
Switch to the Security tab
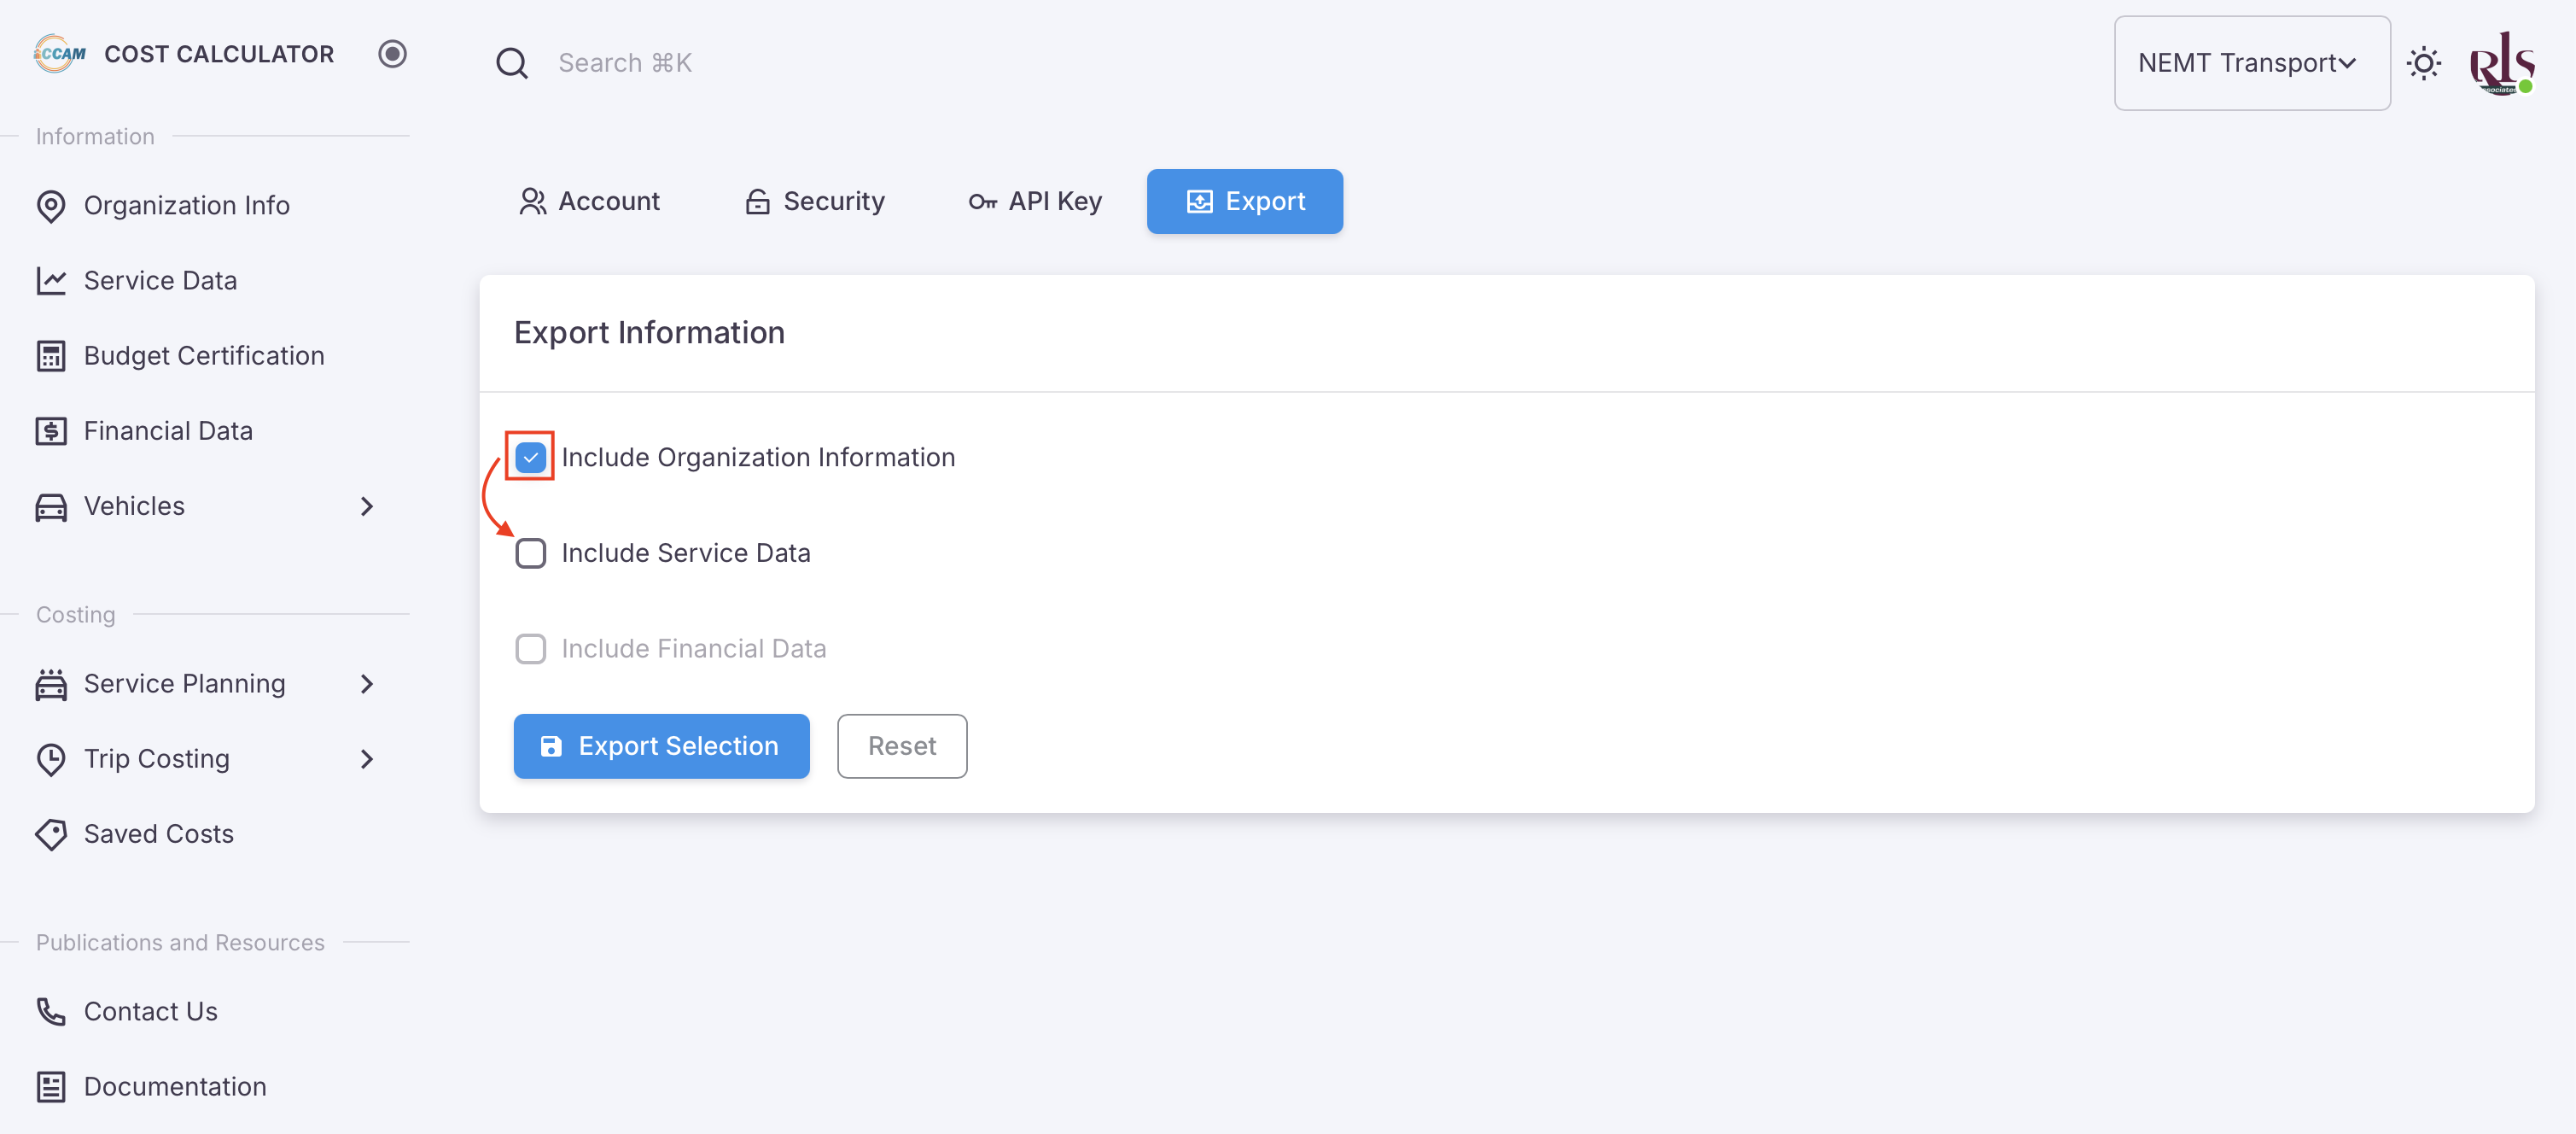(815, 201)
